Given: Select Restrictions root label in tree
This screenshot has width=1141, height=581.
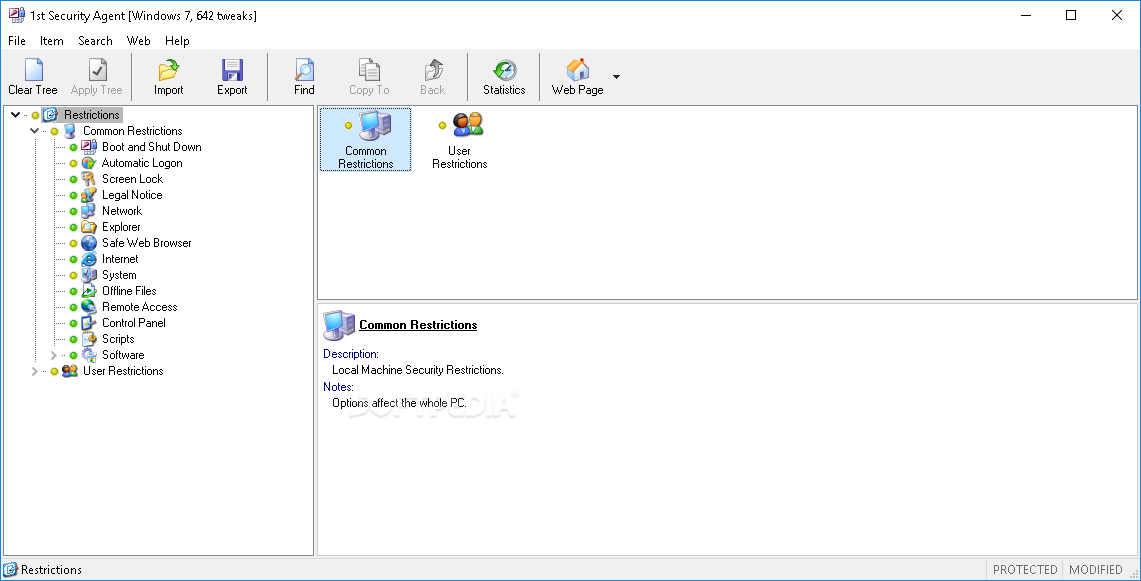Looking at the screenshot, I should [x=92, y=115].
